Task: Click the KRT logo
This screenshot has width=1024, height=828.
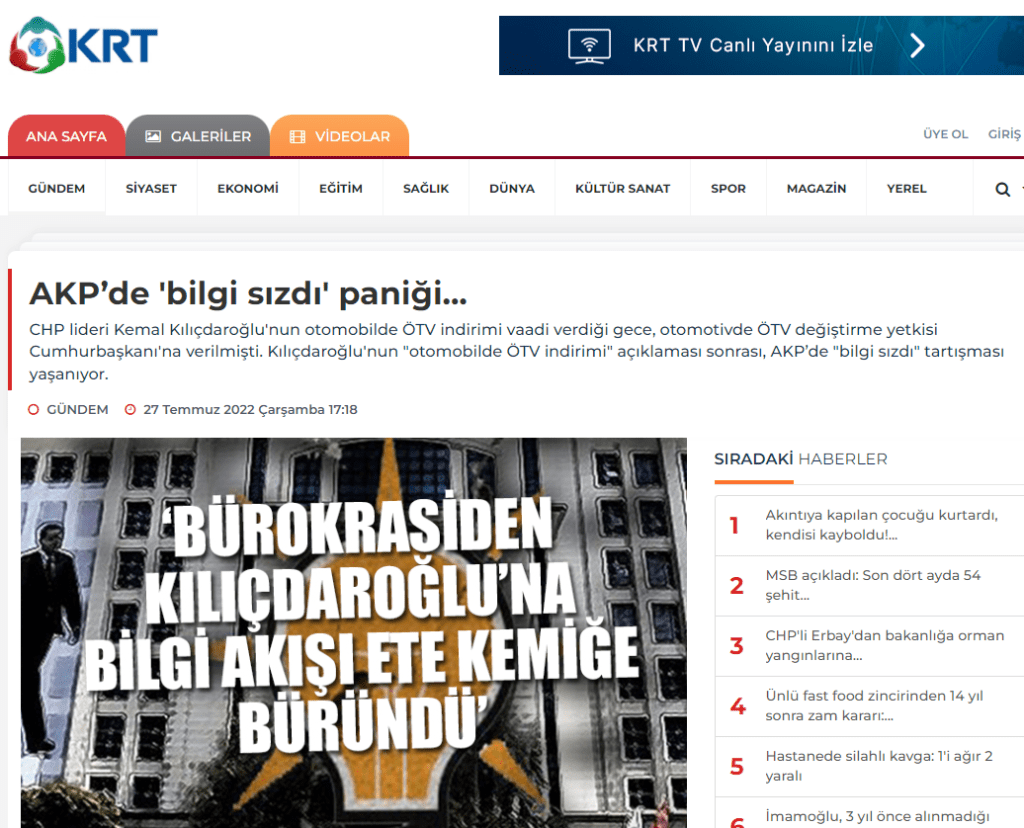Action: pos(84,45)
